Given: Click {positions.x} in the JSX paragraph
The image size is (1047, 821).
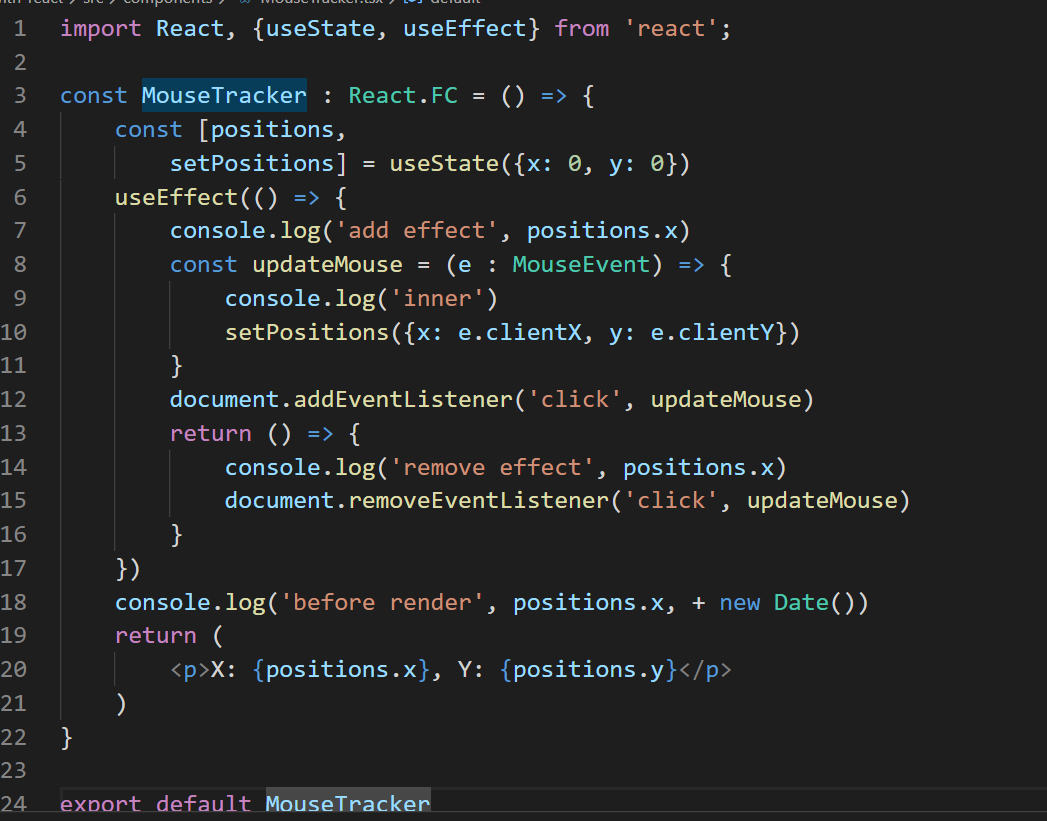Looking at the screenshot, I should (x=341, y=669).
